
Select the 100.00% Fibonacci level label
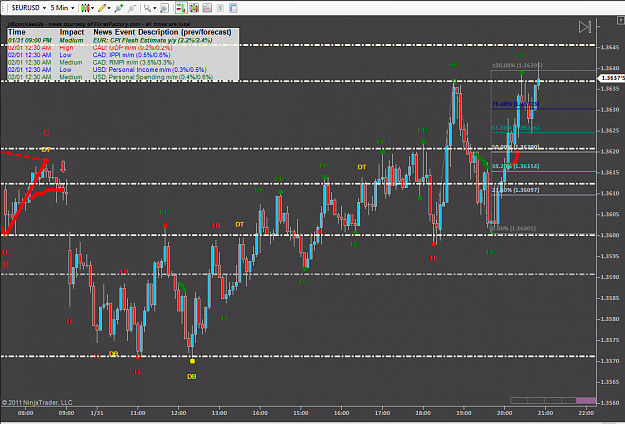point(517,65)
